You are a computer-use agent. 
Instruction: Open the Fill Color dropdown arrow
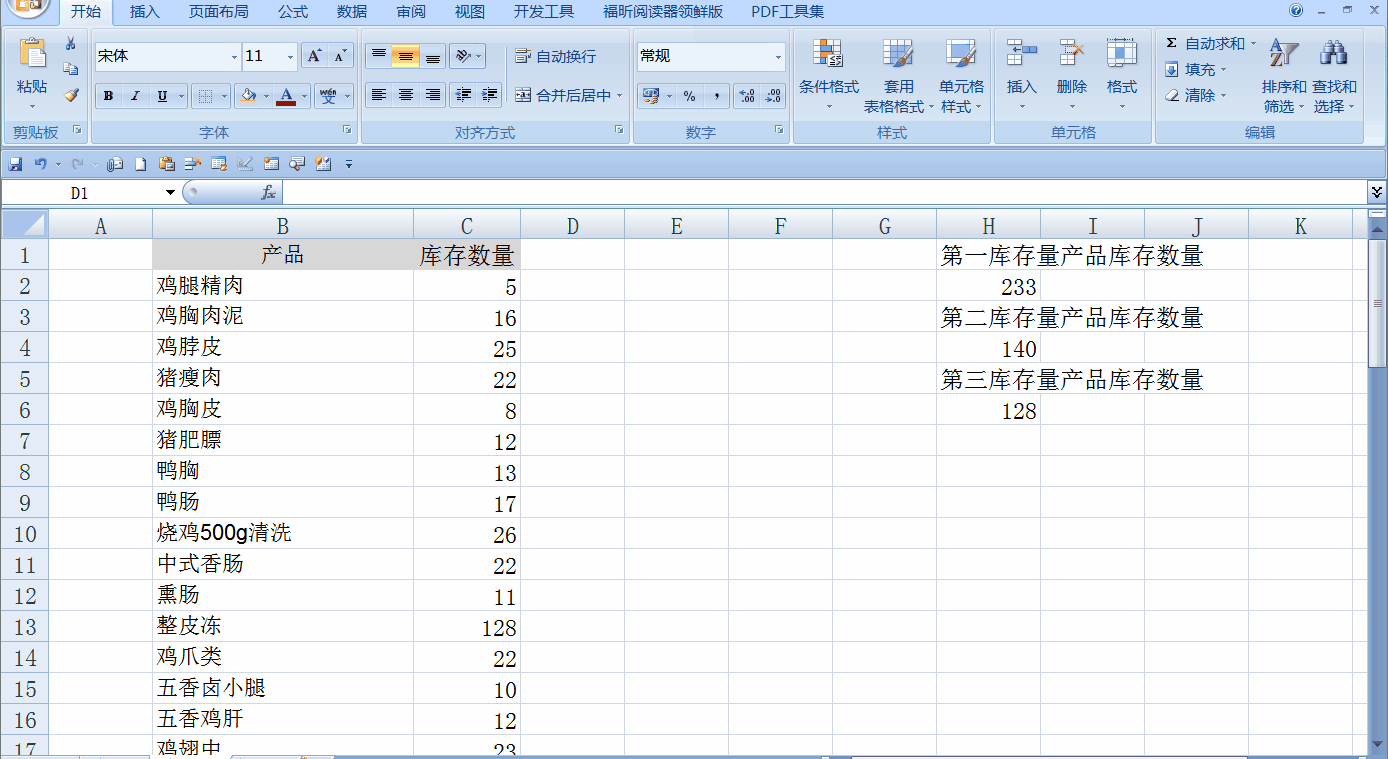pos(264,96)
